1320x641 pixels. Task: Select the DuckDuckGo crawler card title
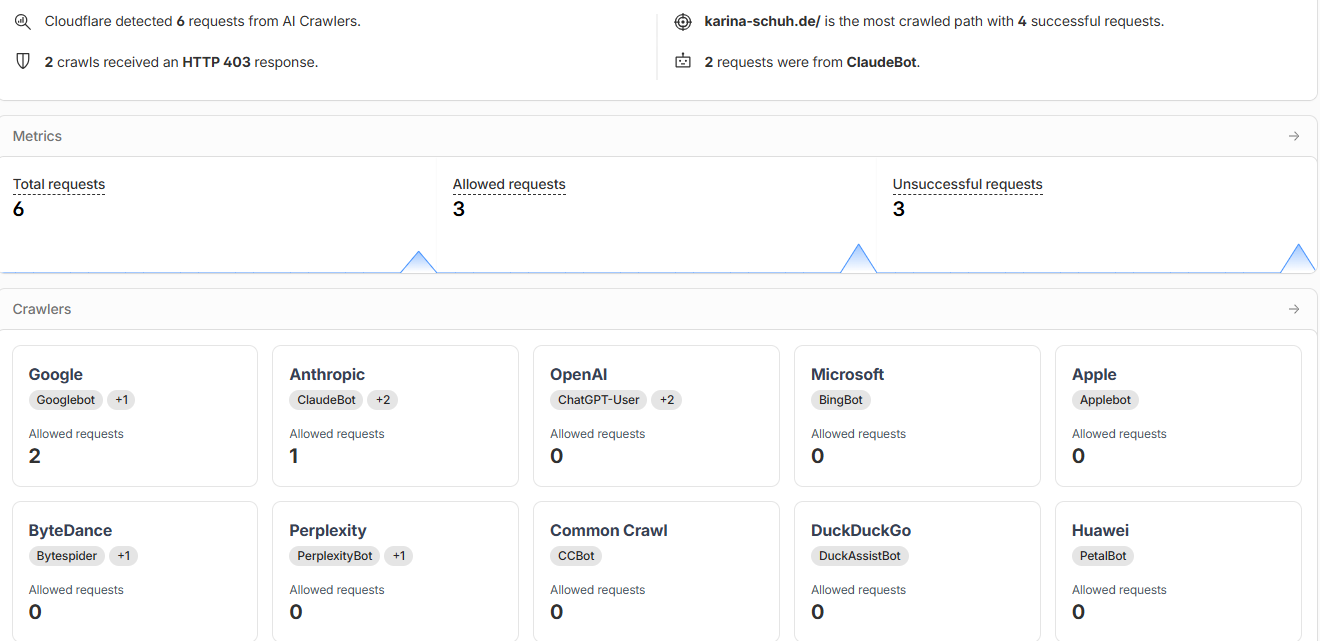click(x=861, y=530)
